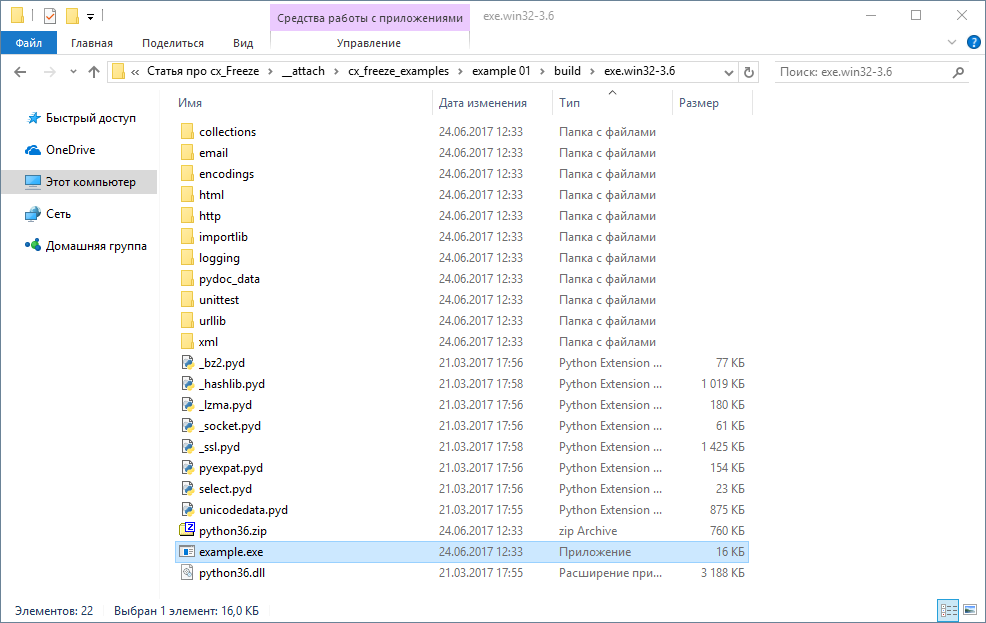Viewport: 986px width, 623px height.
Task: Open the Help question mark icon
Action: [973, 42]
